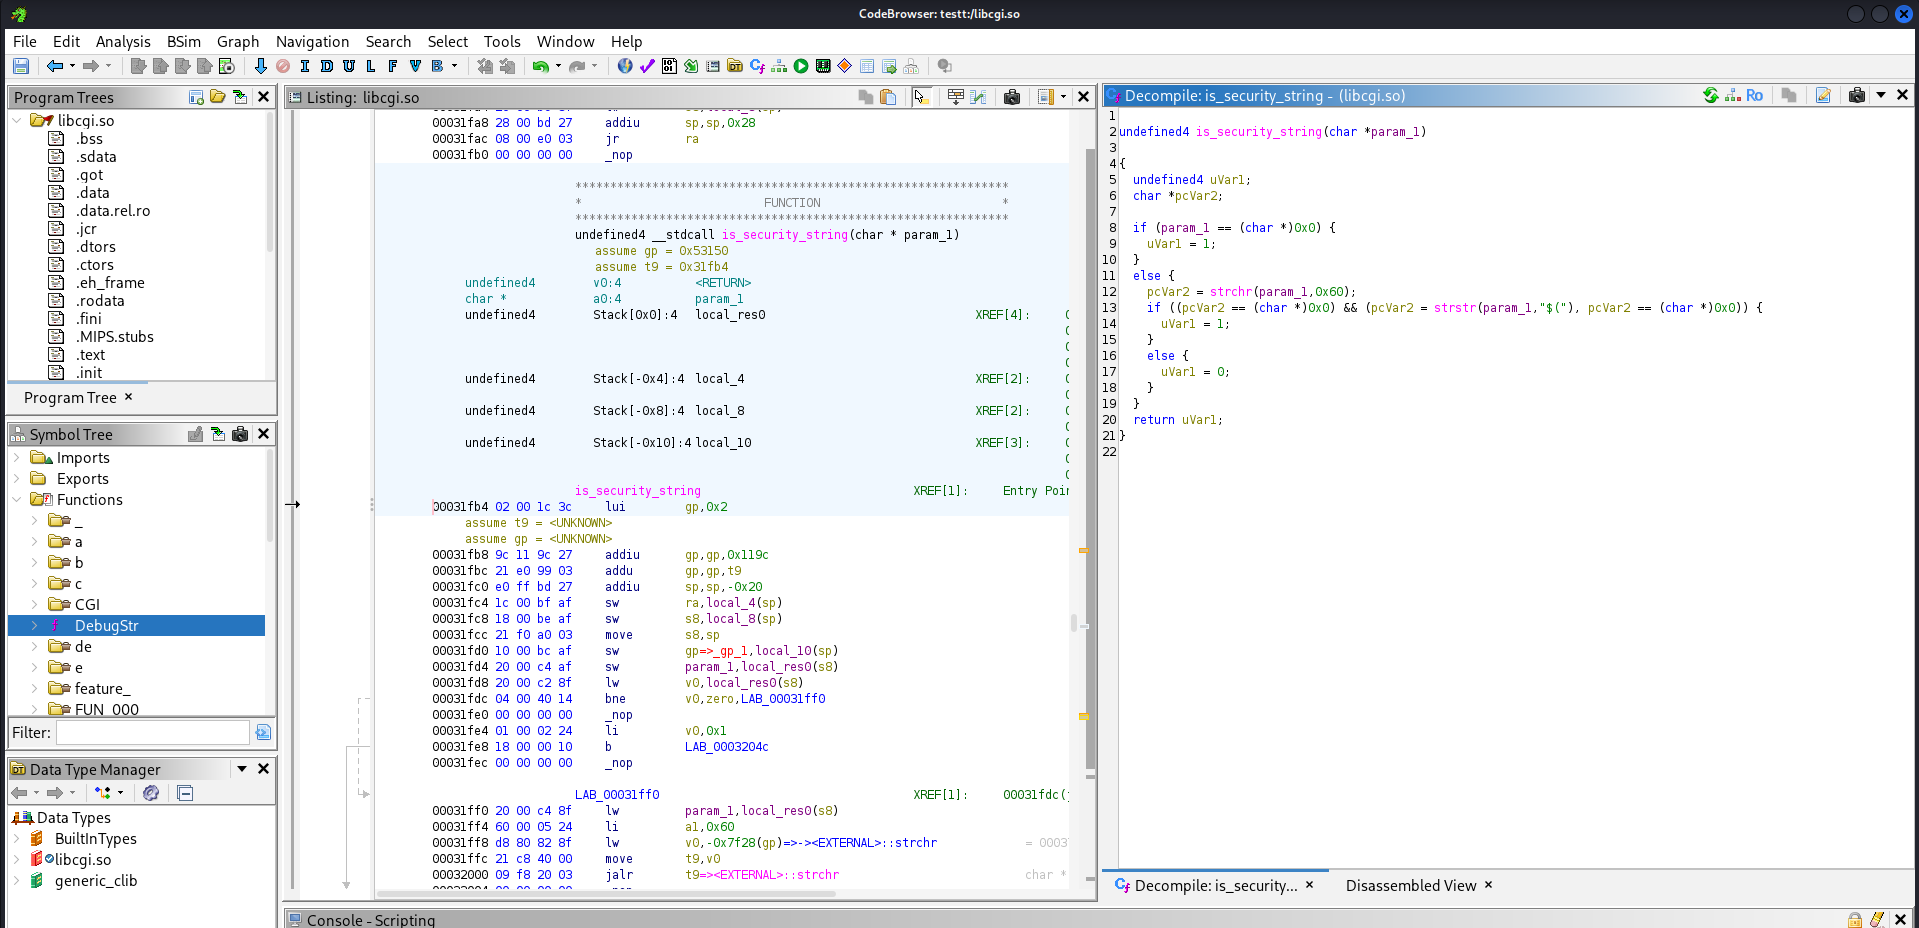Click the Undo arrow in the toolbar
1919x928 pixels.
coord(540,66)
